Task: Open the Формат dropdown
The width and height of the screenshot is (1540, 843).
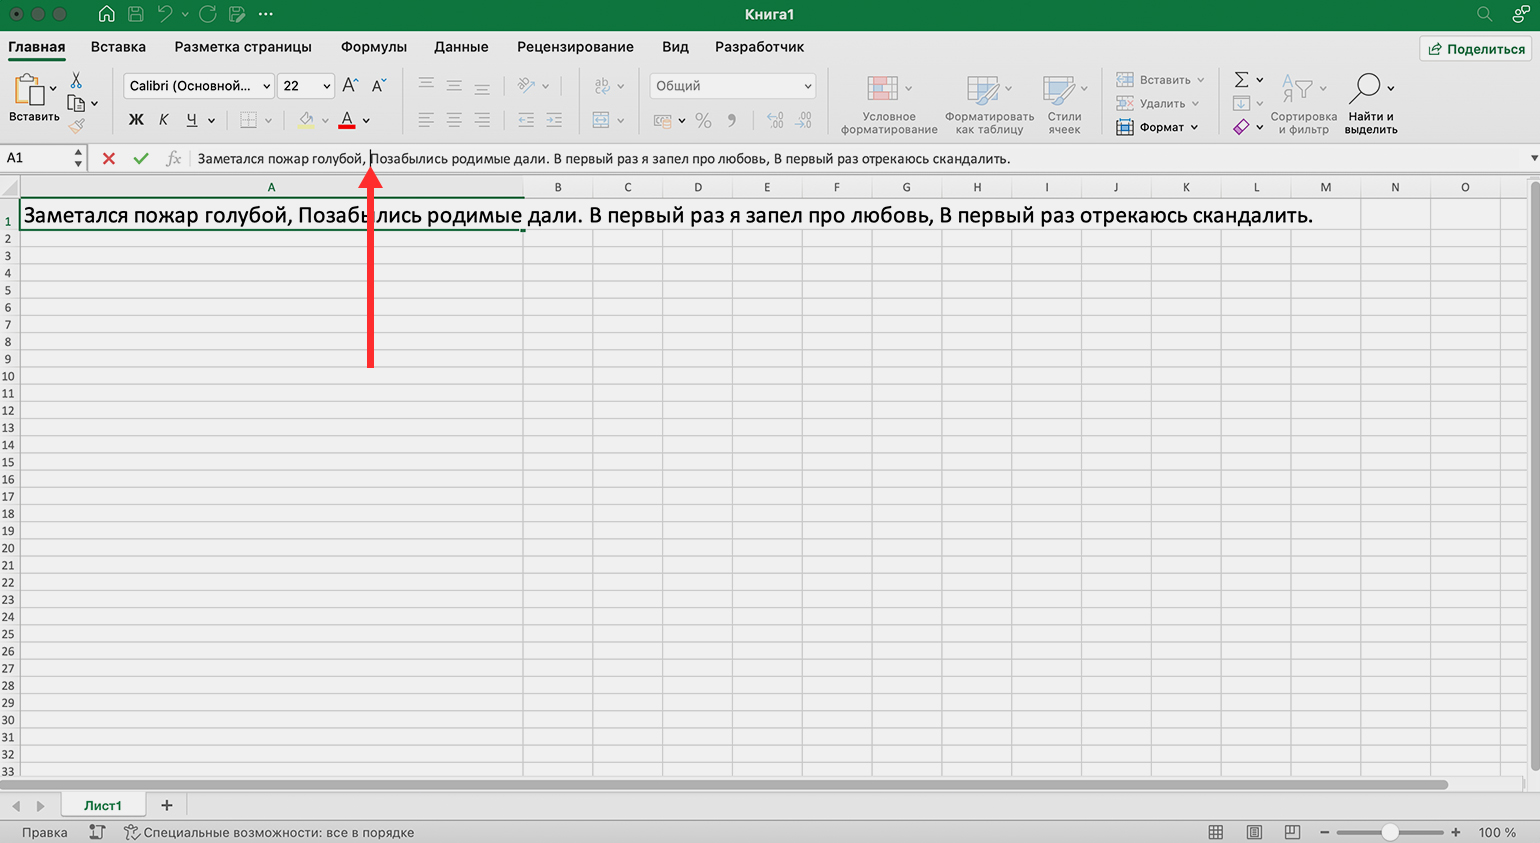Action: [x=1157, y=127]
